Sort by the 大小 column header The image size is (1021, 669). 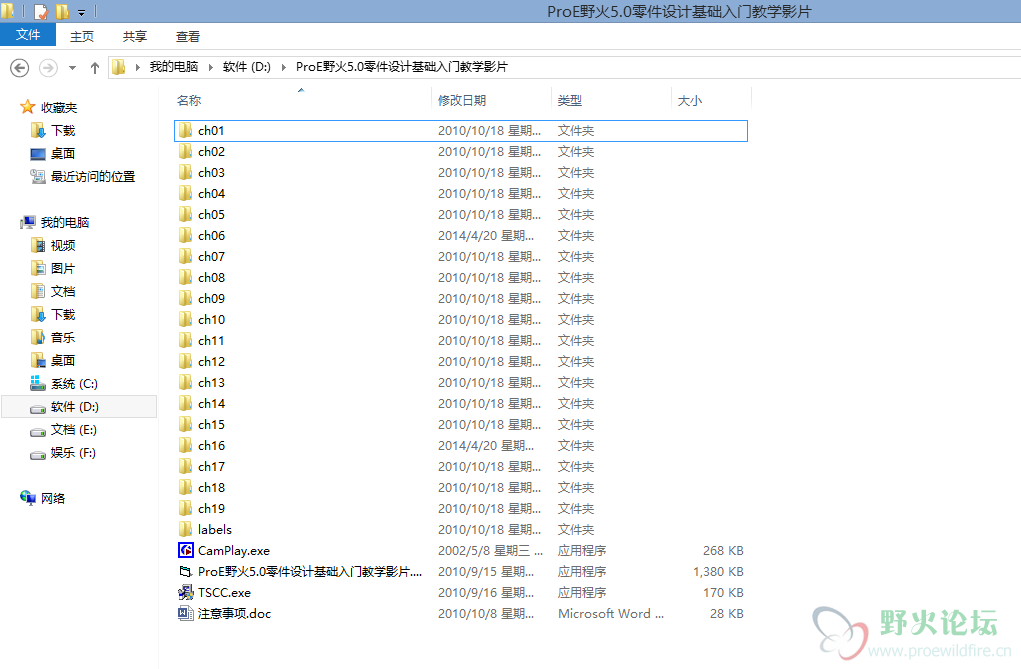click(x=690, y=100)
